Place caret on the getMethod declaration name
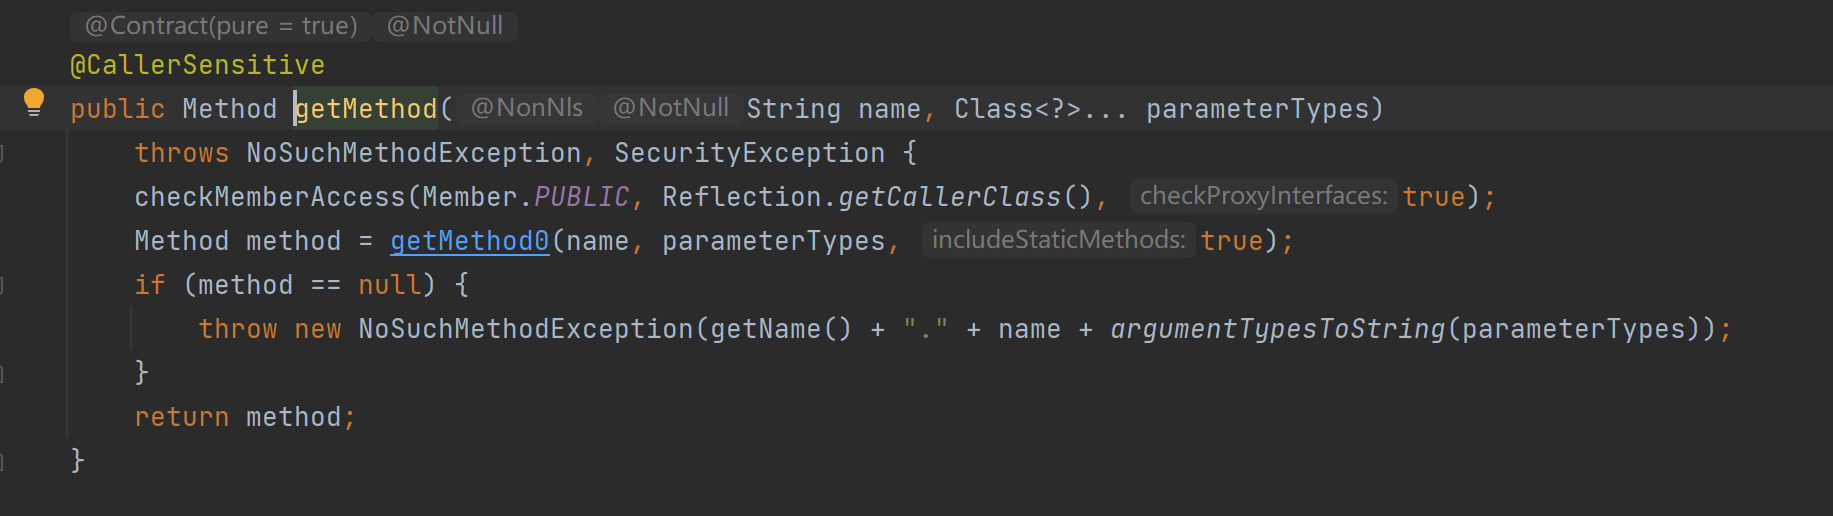 pos(366,109)
